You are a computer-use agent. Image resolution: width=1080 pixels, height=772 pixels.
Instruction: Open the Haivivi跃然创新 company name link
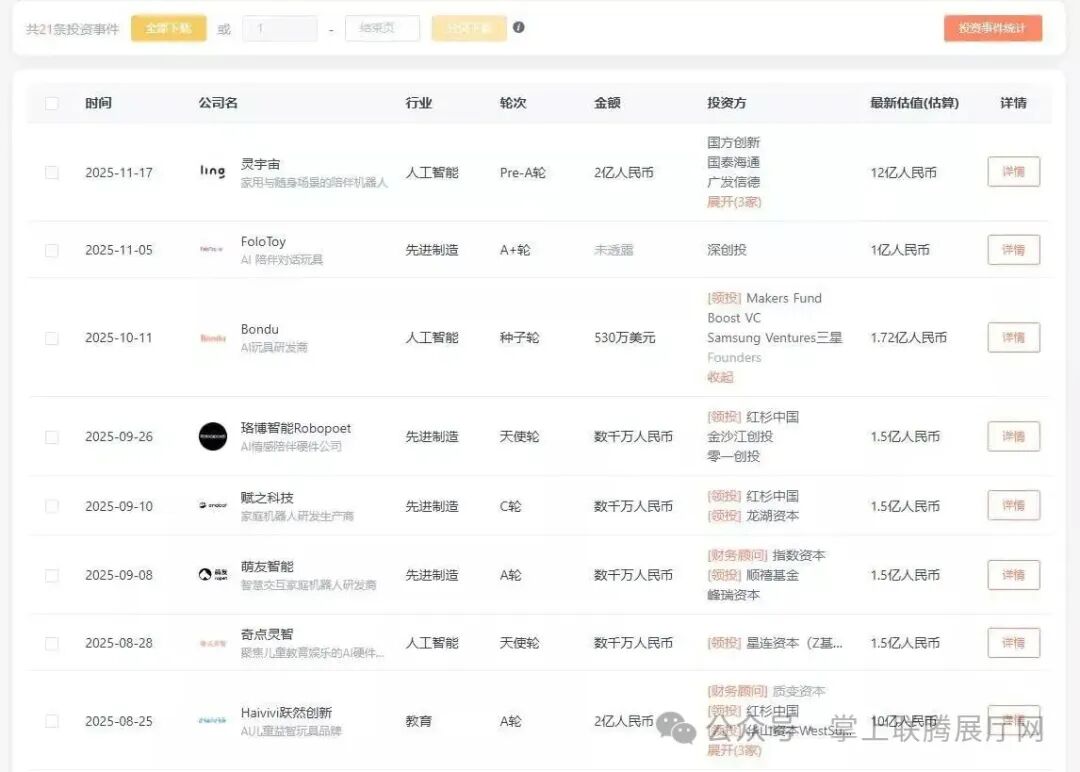287,713
